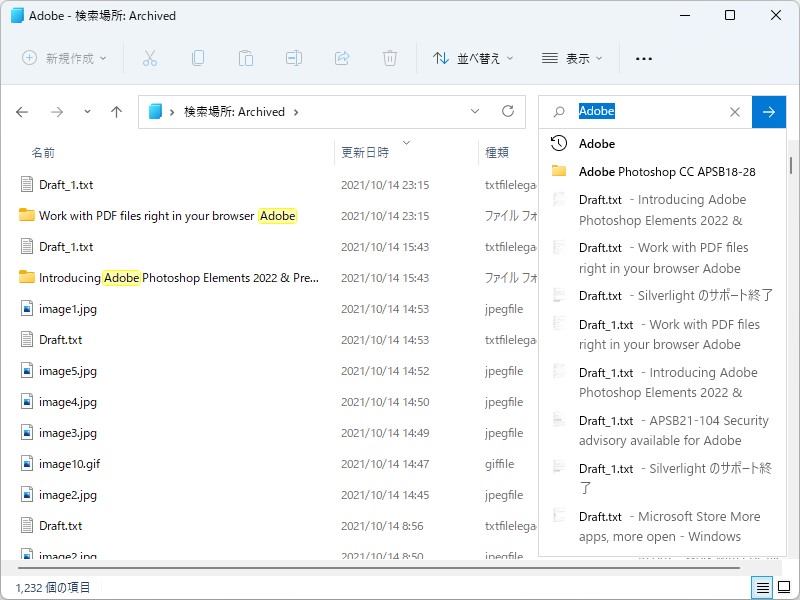Expand the address bar history dropdown
Screen dimensions: 800x600
coord(474,111)
